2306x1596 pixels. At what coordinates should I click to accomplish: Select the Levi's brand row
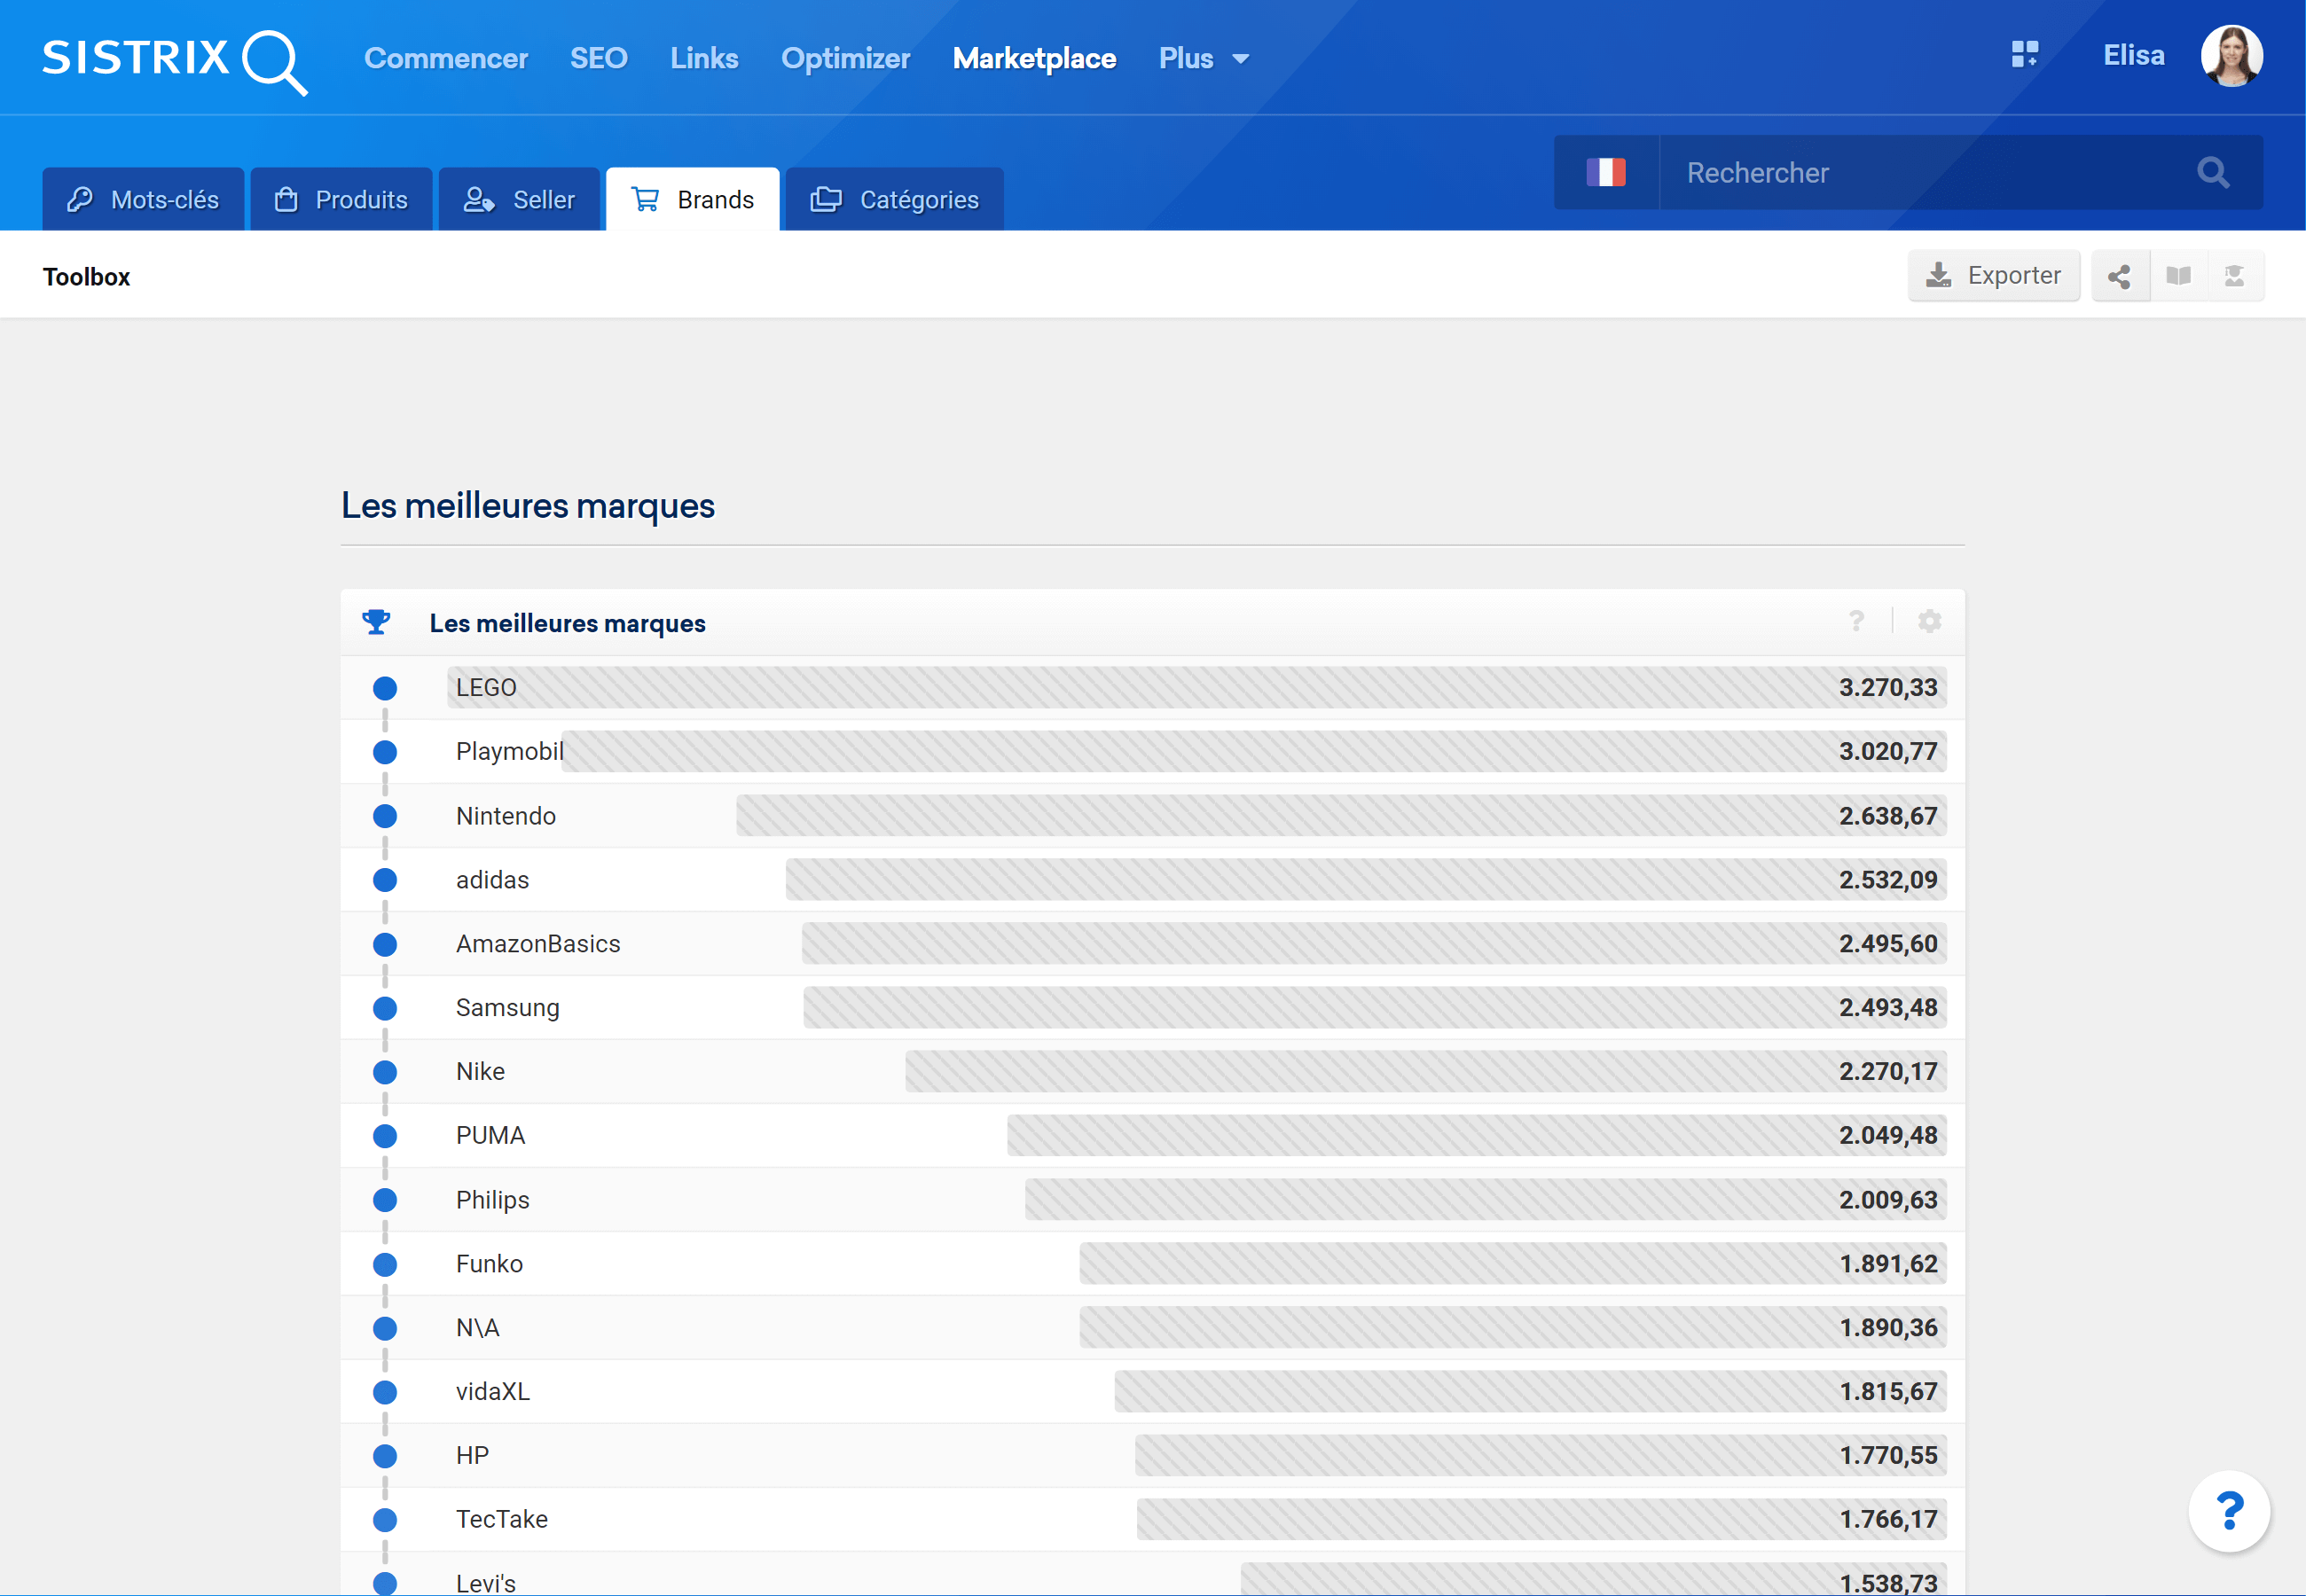click(1152, 1574)
